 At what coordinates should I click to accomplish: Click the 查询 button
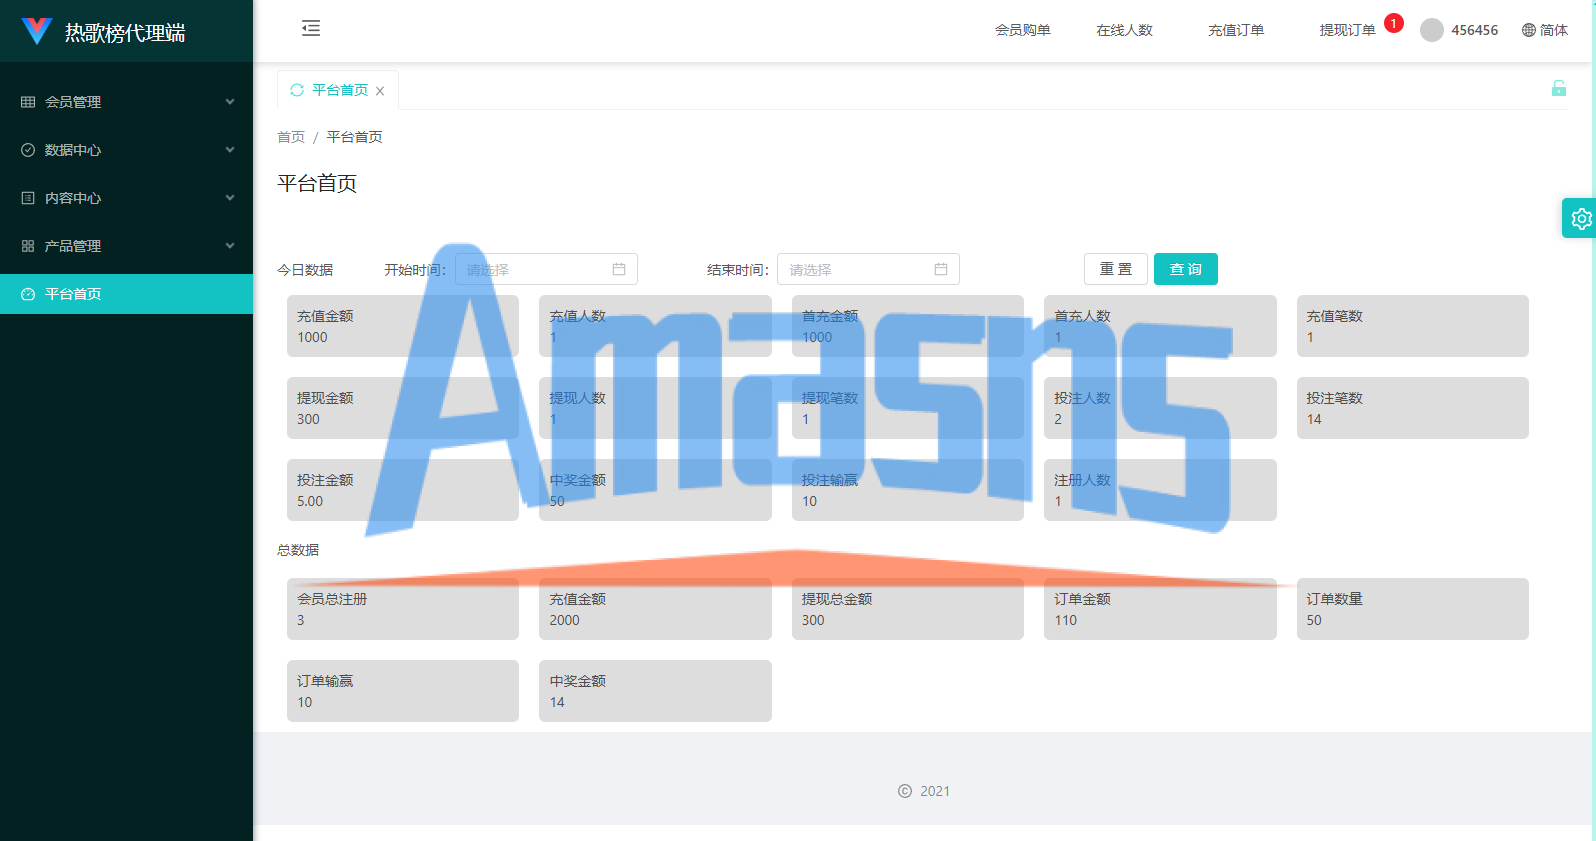pyautogui.click(x=1186, y=269)
